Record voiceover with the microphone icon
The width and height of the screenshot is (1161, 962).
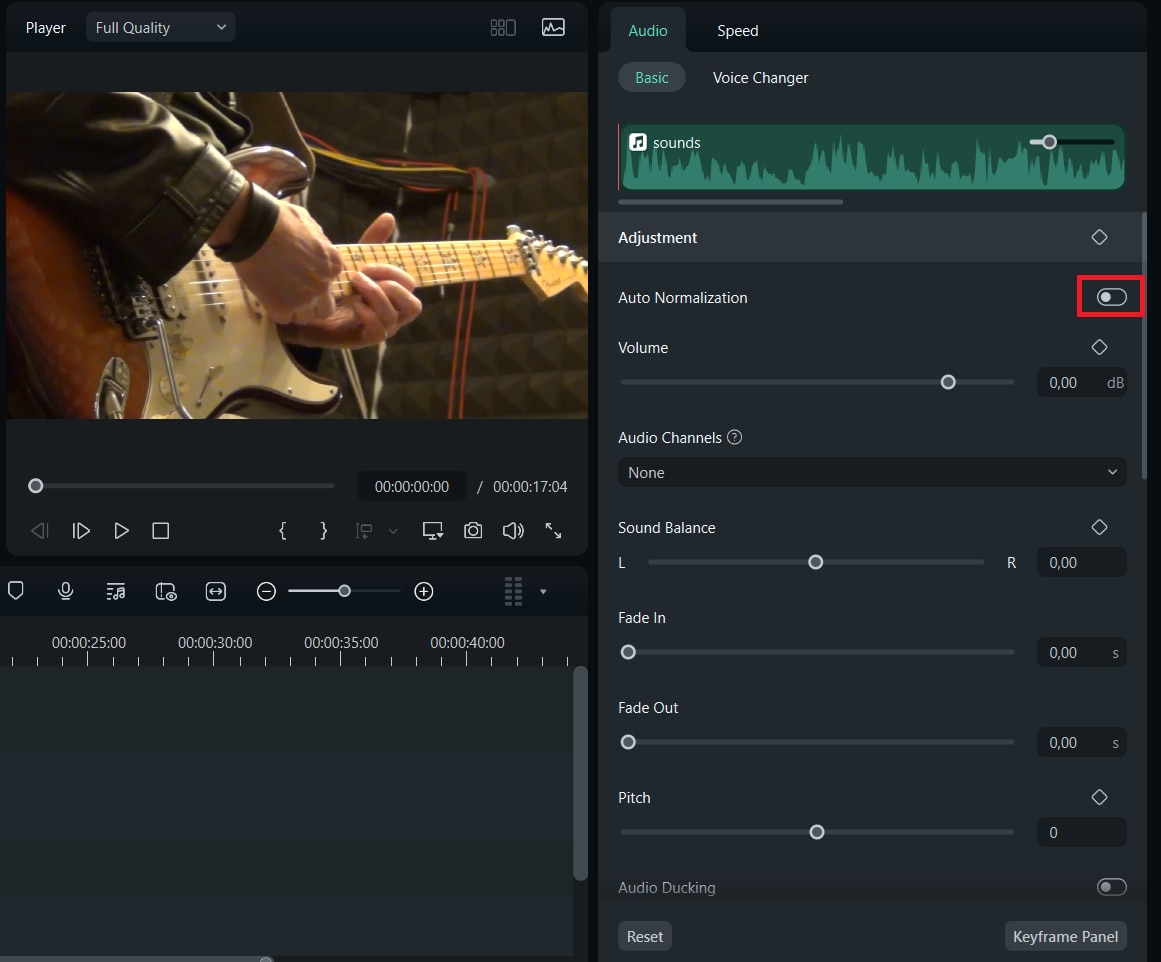point(65,591)
